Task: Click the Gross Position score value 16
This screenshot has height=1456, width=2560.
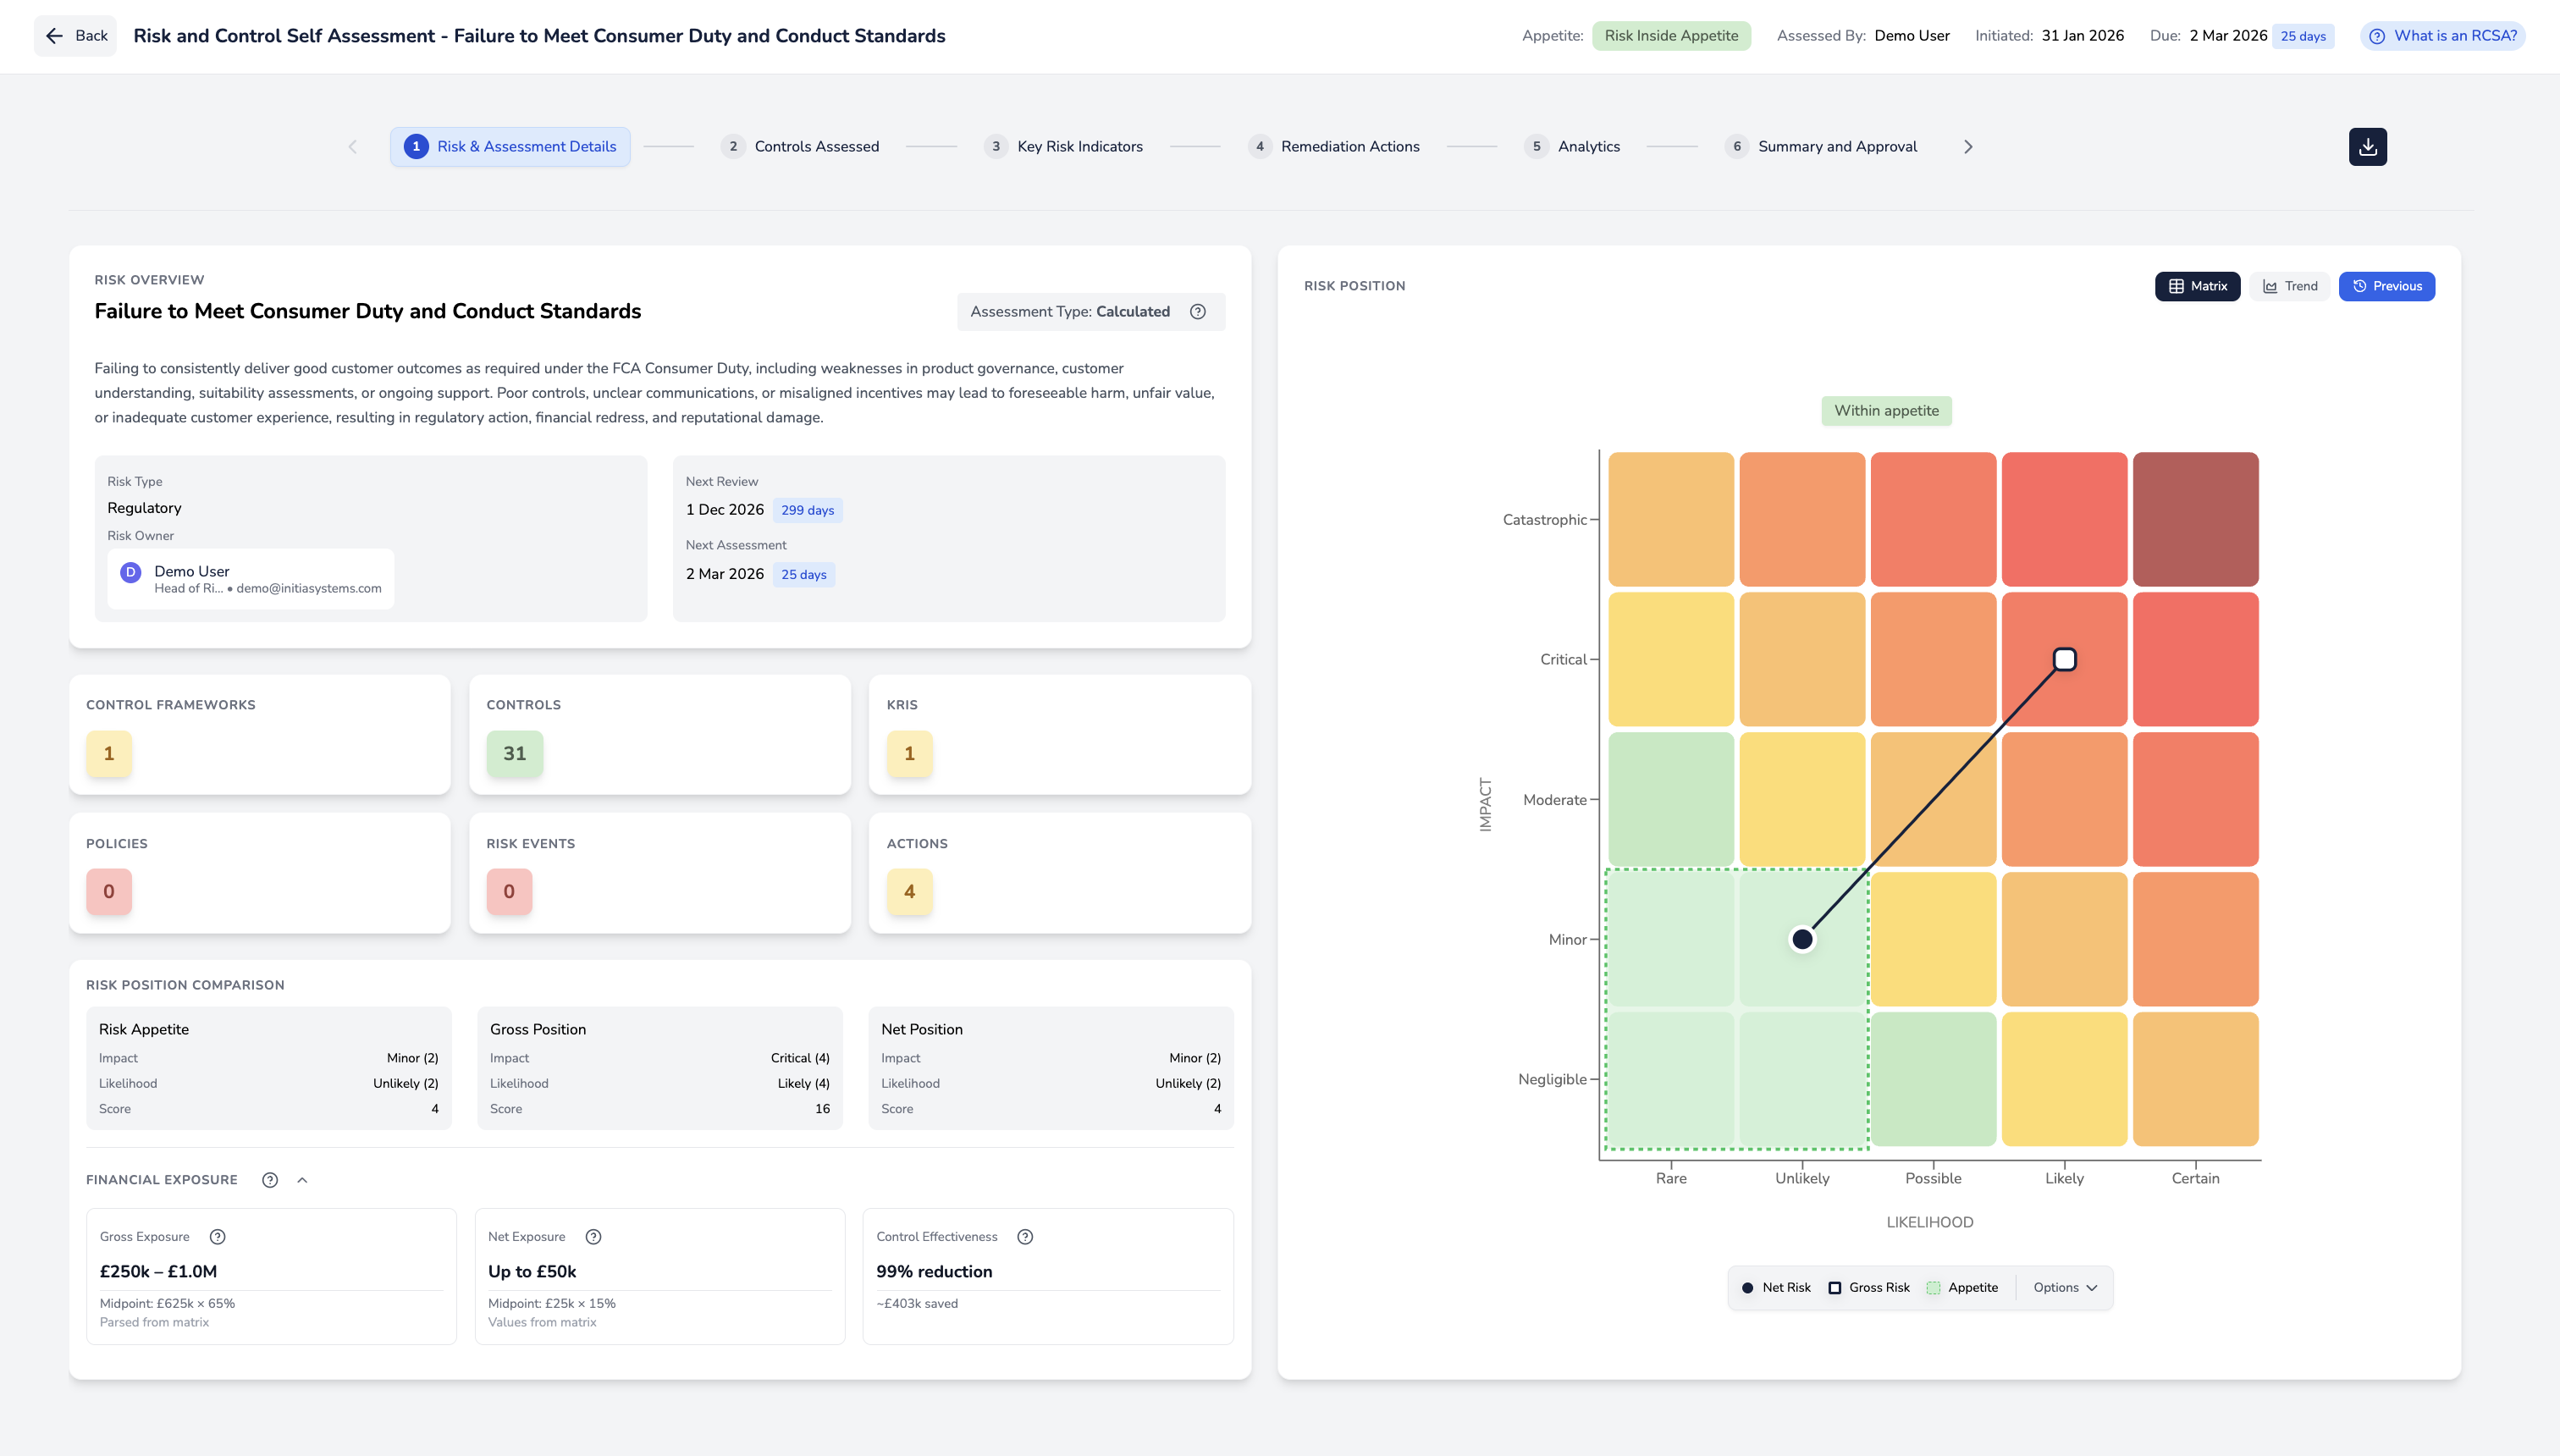Action: pos(822,1109)
